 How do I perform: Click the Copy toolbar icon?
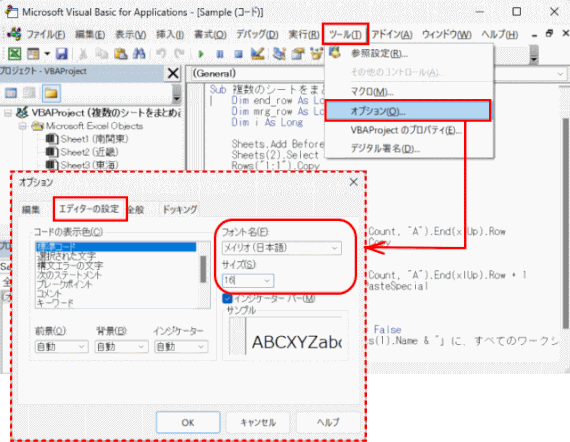(102, 54)
